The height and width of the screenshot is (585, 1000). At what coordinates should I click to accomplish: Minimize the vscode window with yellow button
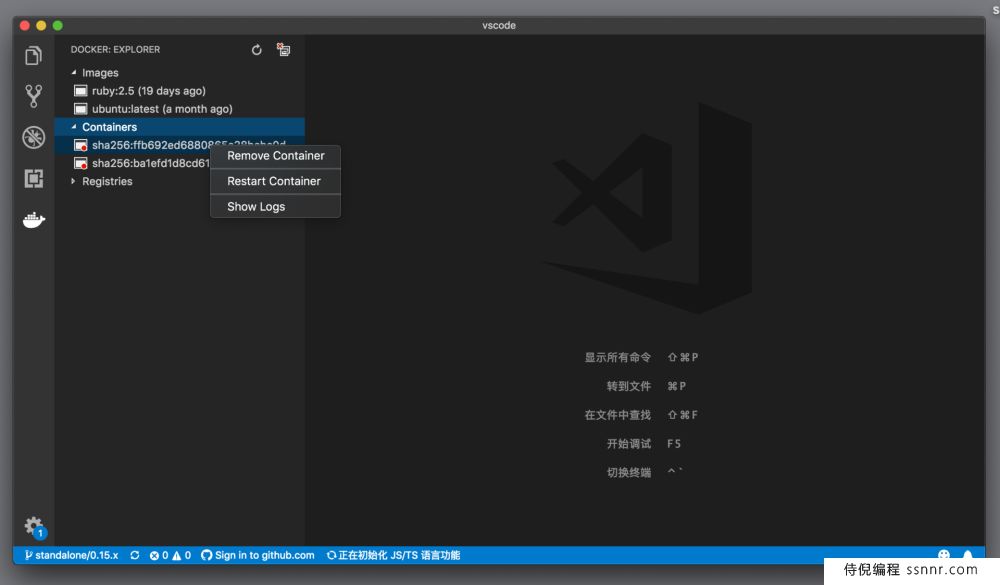pos(41,26)
